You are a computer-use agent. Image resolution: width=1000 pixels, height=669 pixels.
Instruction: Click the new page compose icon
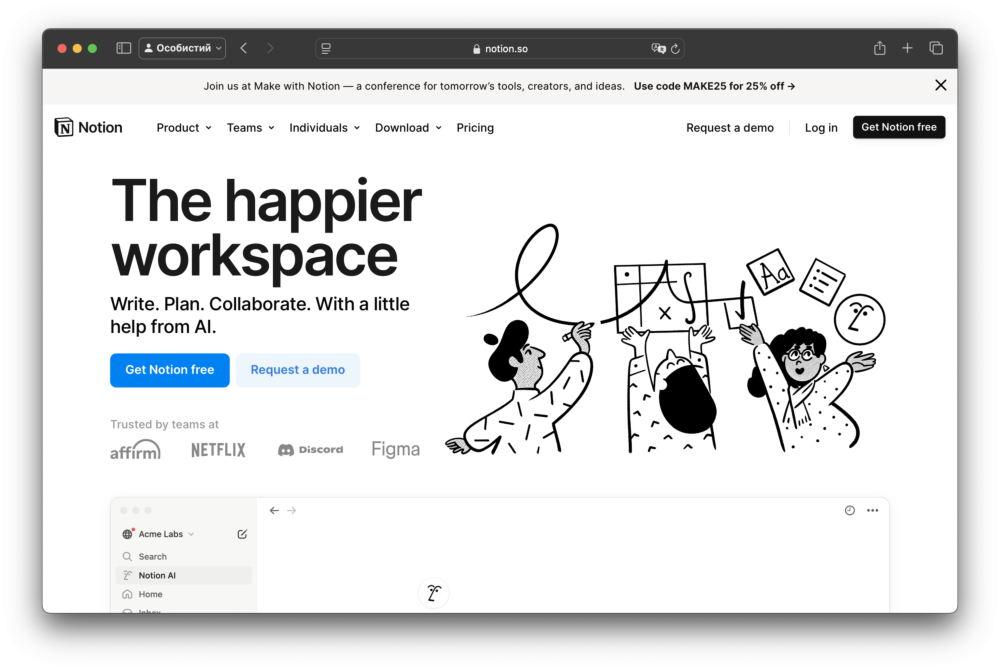coord(242,534)
